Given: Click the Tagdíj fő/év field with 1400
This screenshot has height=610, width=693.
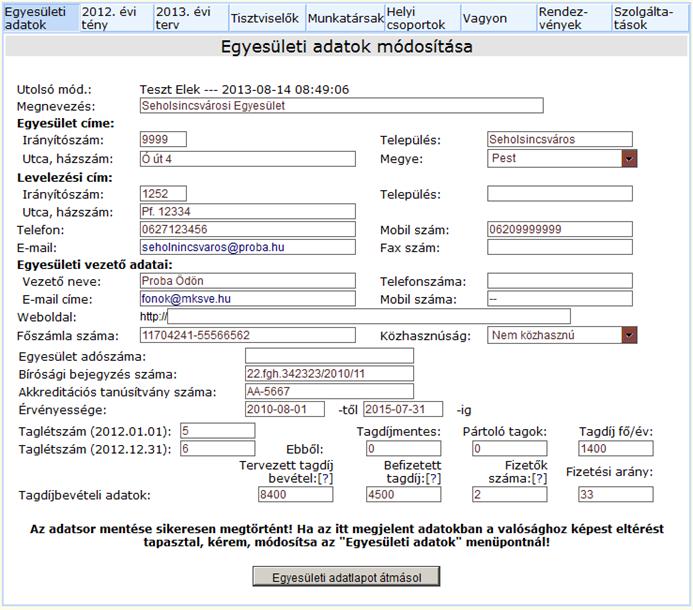Looking at the screenshot, I should [616, 448].
